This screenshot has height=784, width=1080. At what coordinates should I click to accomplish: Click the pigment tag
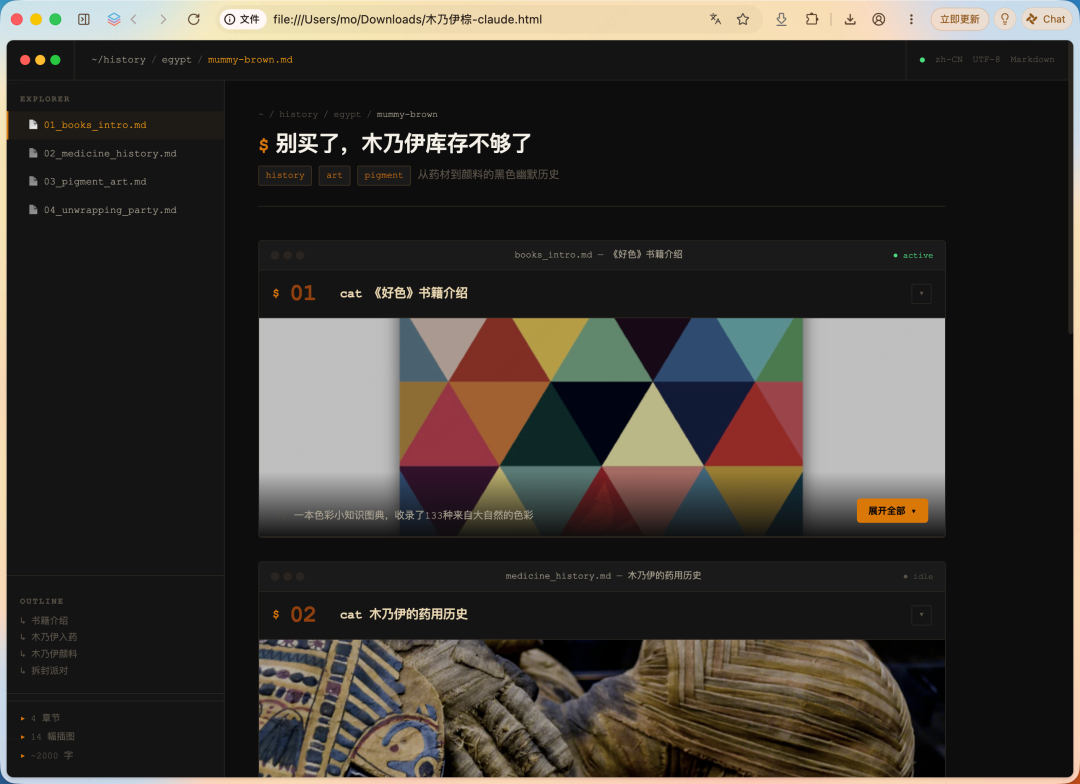384,176
